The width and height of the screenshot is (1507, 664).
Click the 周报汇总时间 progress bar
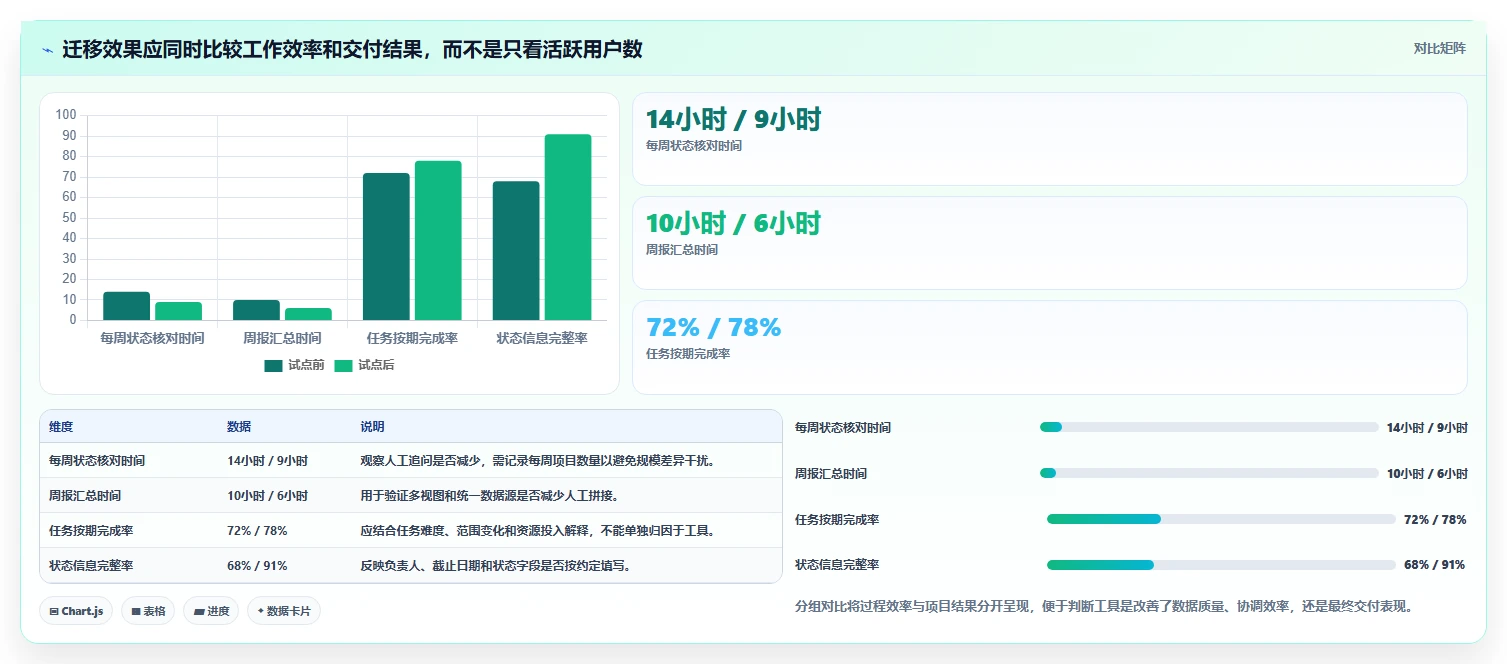tap(1209, 473)
